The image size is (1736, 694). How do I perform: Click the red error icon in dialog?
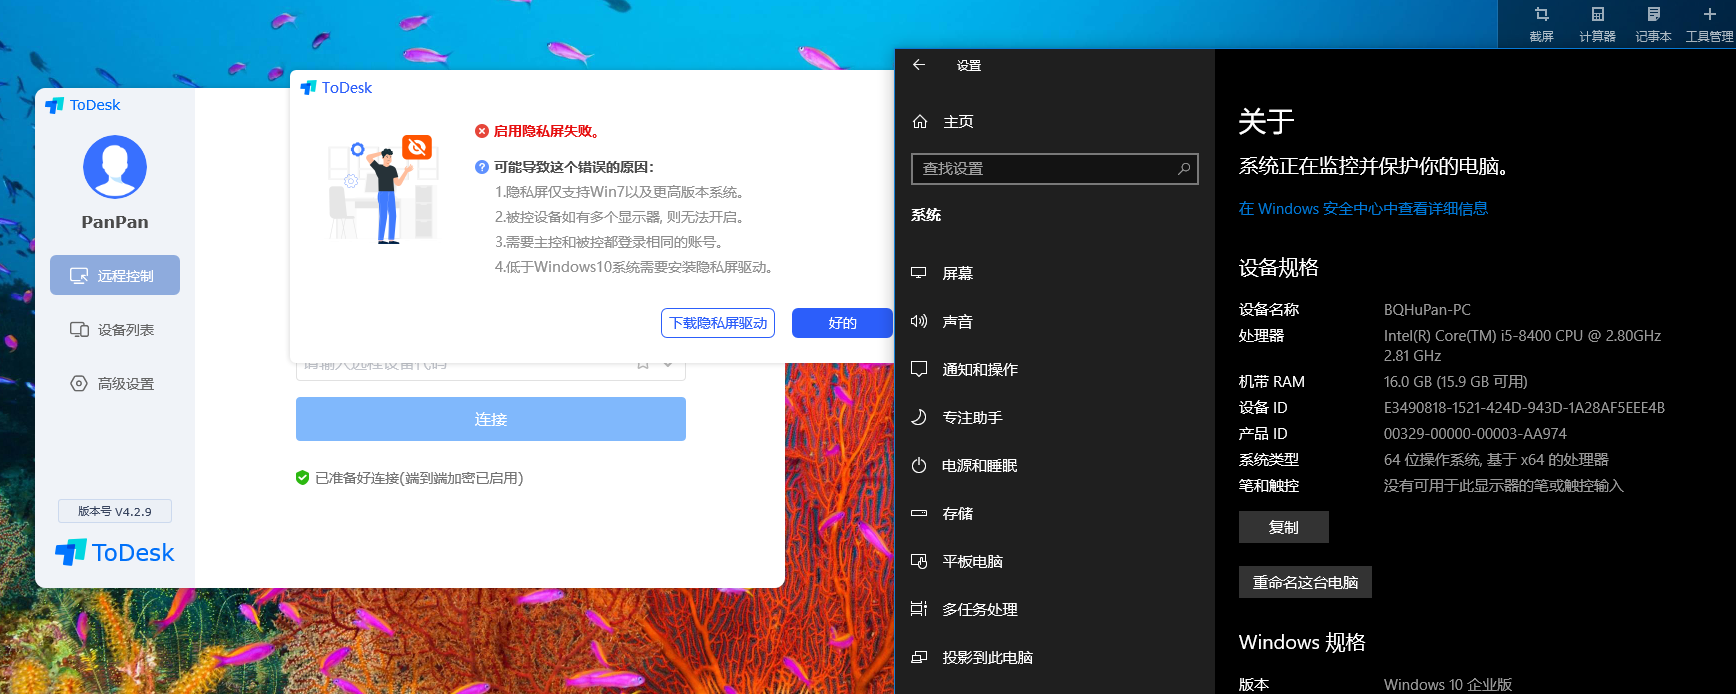tap(482, 131)
